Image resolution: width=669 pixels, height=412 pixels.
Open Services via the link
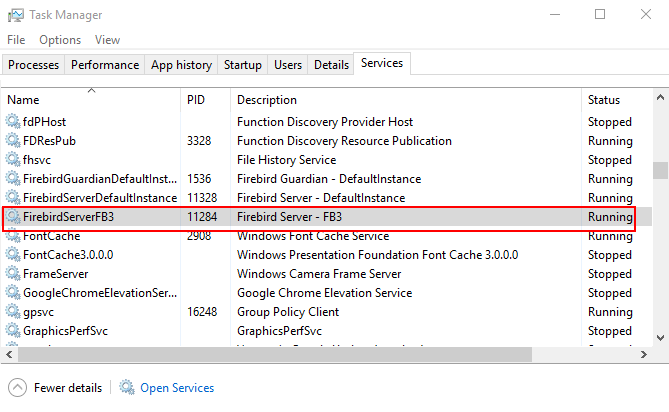tap(177, 388)
